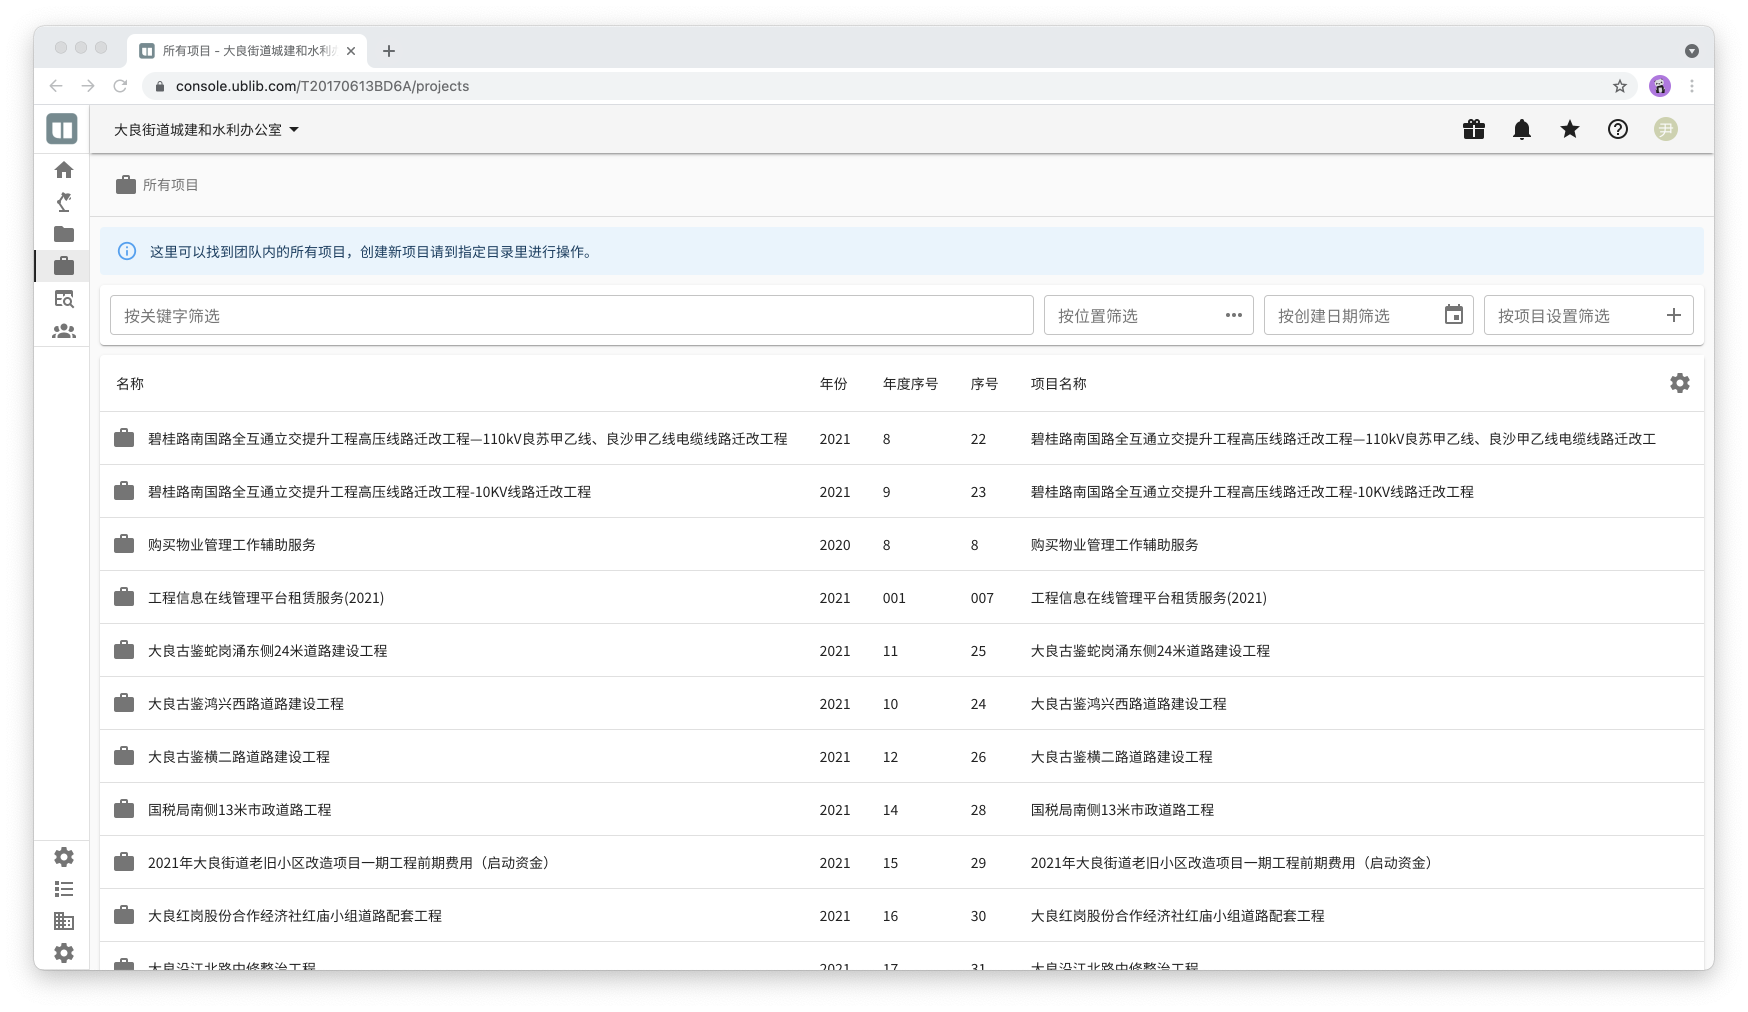Image resolution: width=1748 pixels, height=1012 pixels.
Task: Open table column settings gear
Action: [x=1679, y=383]
